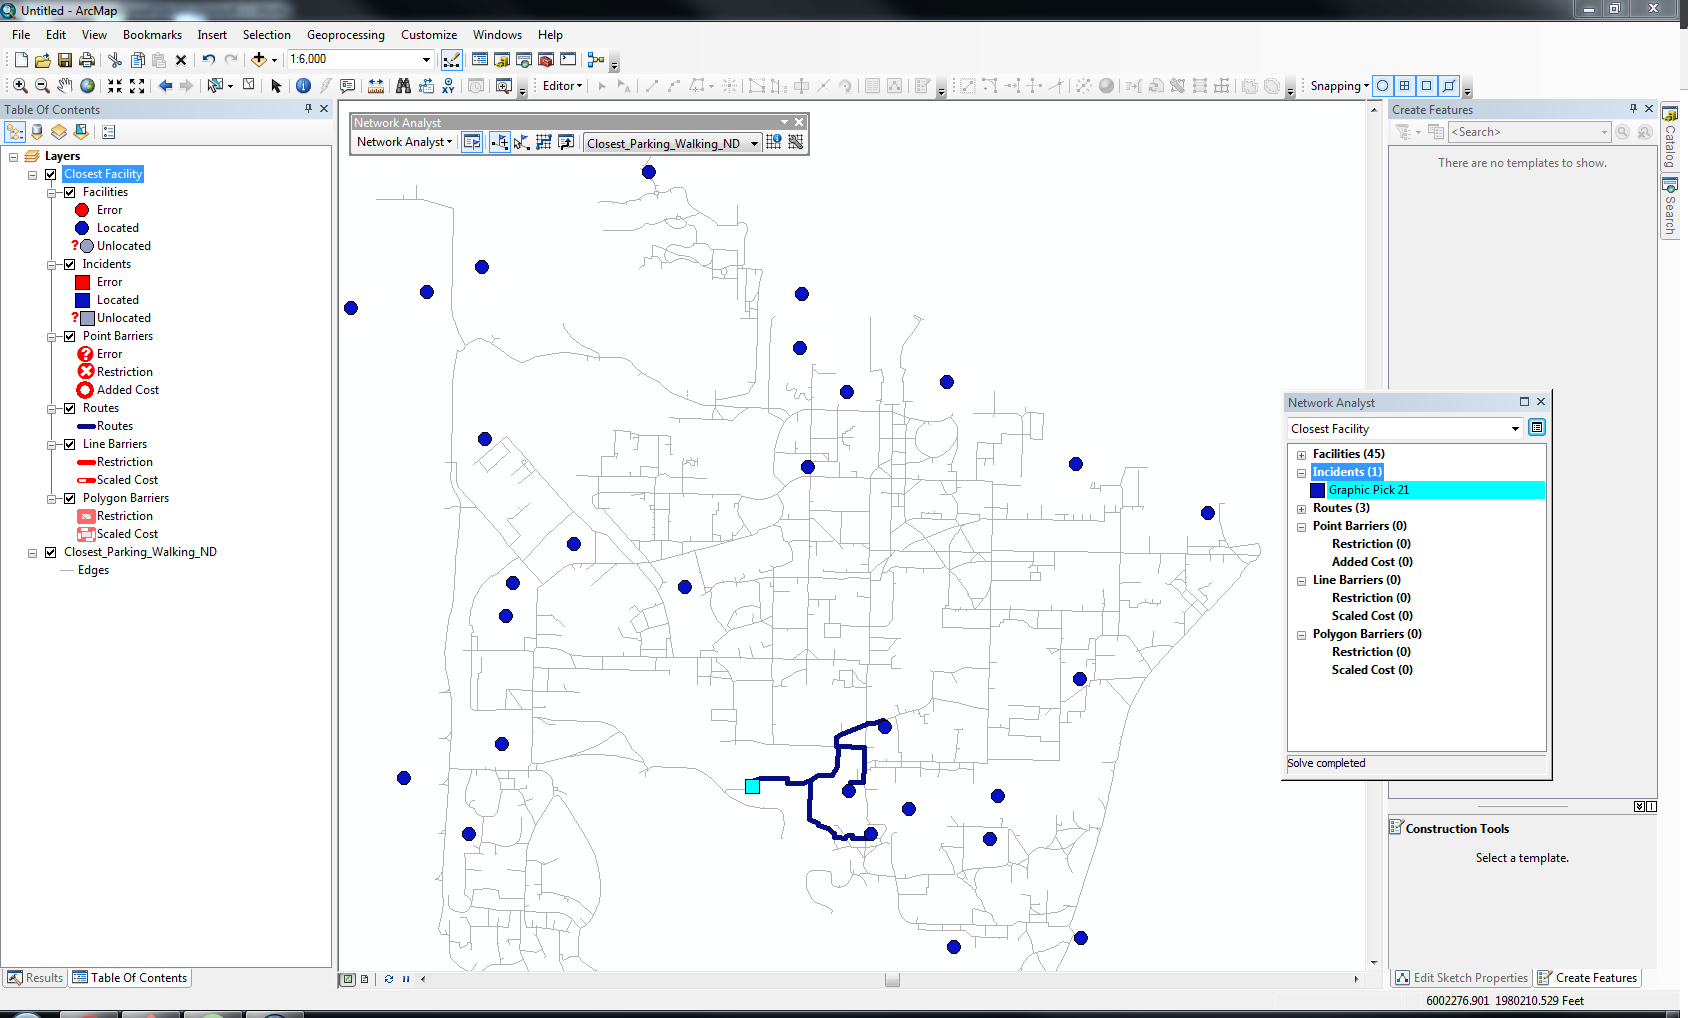Viewport: 1688px width, 1018px height.
Task: Toggle Facilities sublayer checkbox
Action: click(x=69, y=192)
